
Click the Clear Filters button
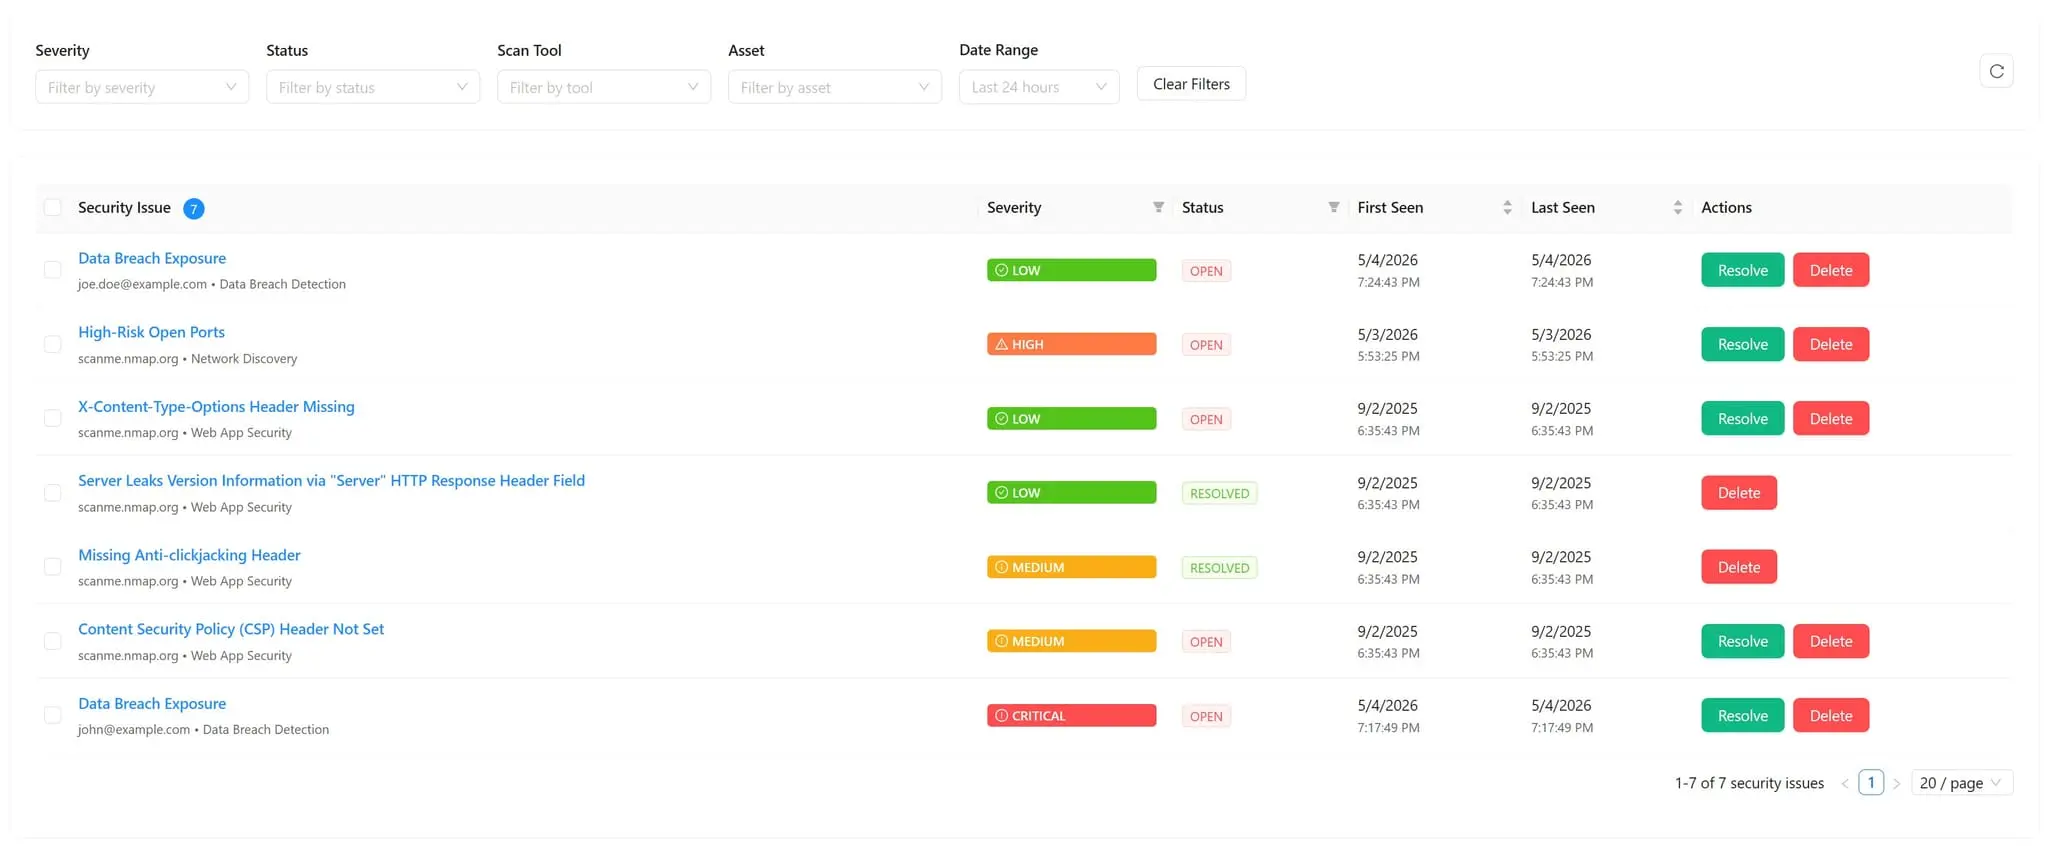(1191, 84)
